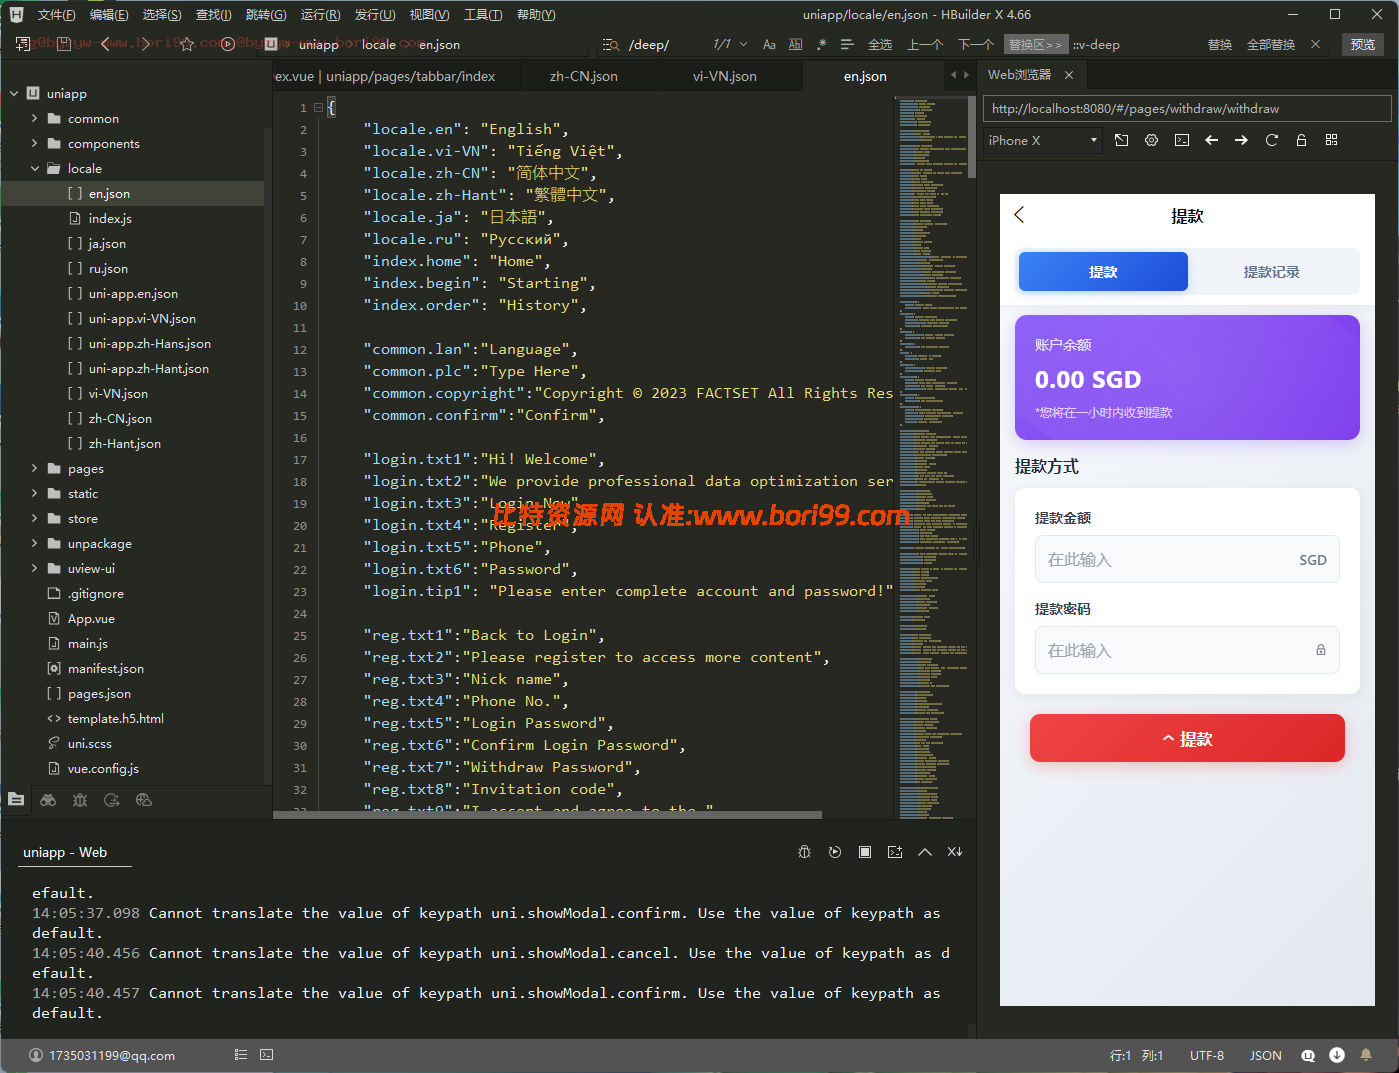The height and width of the screenshot is (1073, 1399).
Task: Click the 提款记录 tab in phone preview
Action: tap(1272, 272)
